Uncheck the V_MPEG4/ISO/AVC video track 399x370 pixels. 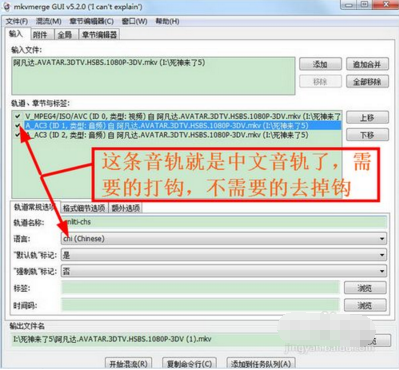18,116
